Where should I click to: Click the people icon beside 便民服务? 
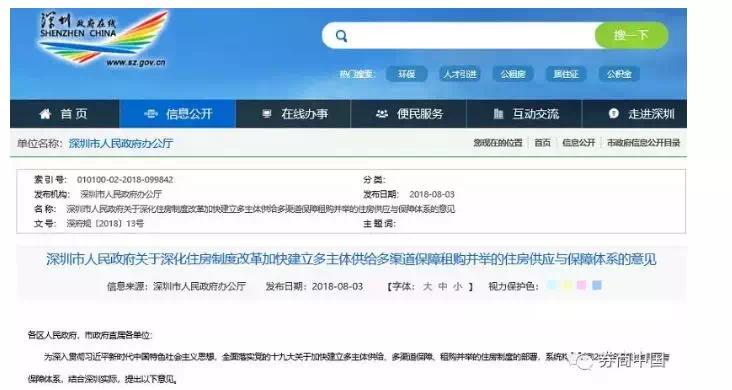tap(382, 113)
